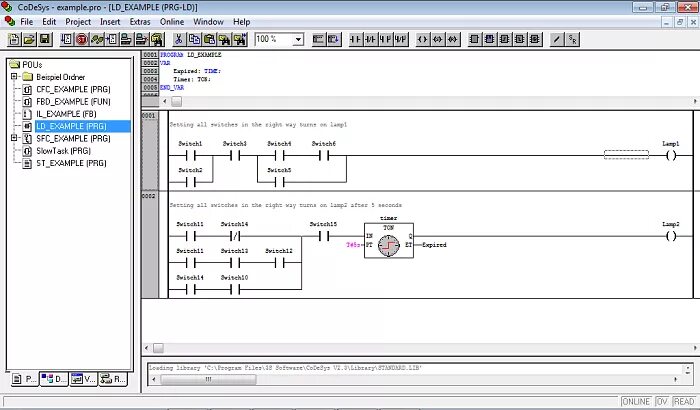Expand the Beispiel Ordner folder

pos(14,76)
